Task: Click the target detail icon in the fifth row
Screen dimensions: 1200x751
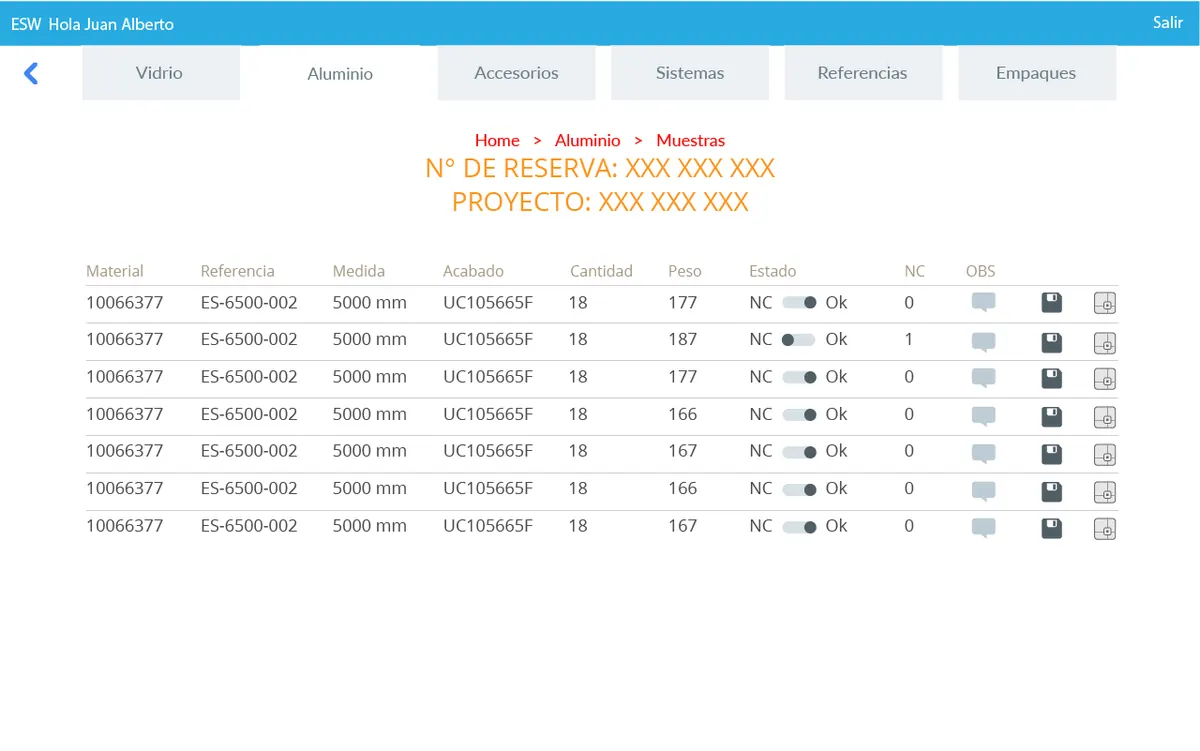Action: pyautogui.click(x=1105, y=455)
